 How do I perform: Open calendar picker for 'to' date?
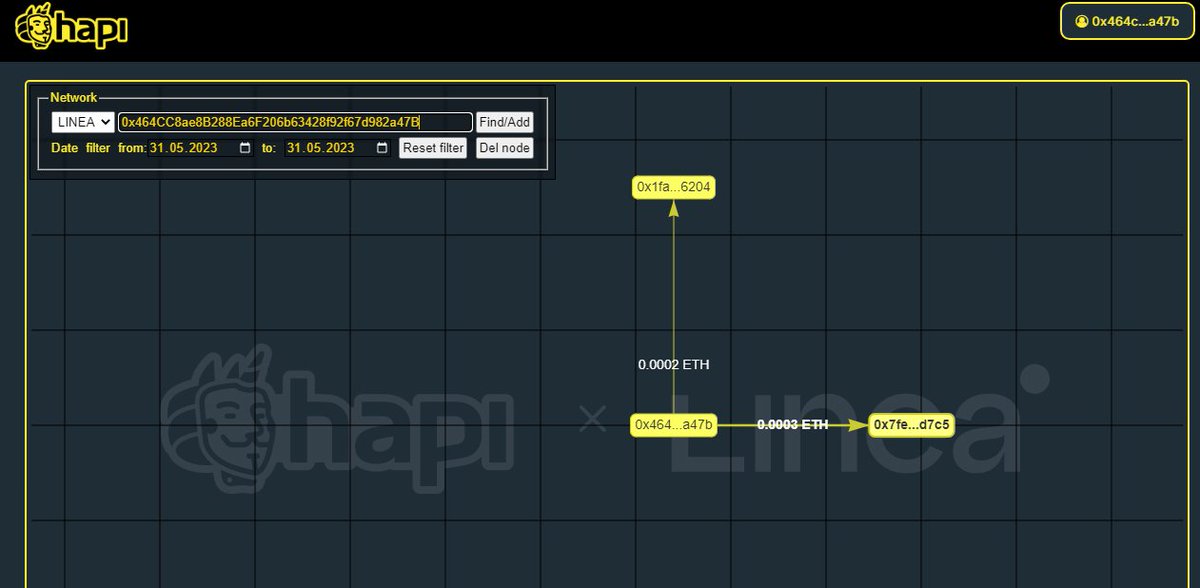(381, 148)
